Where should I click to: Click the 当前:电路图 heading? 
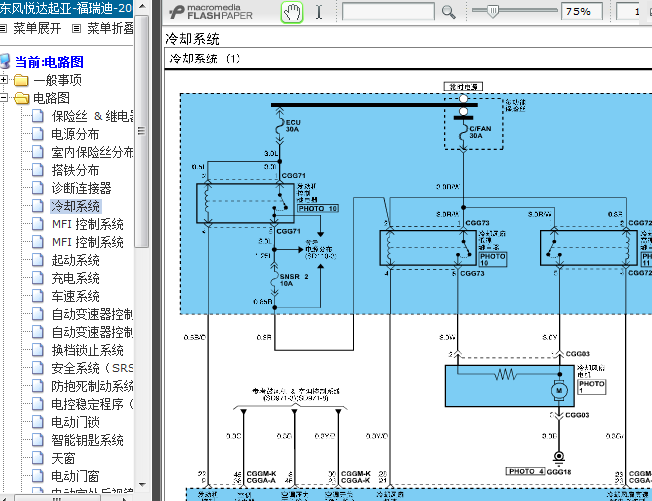(x=49, y=62)
